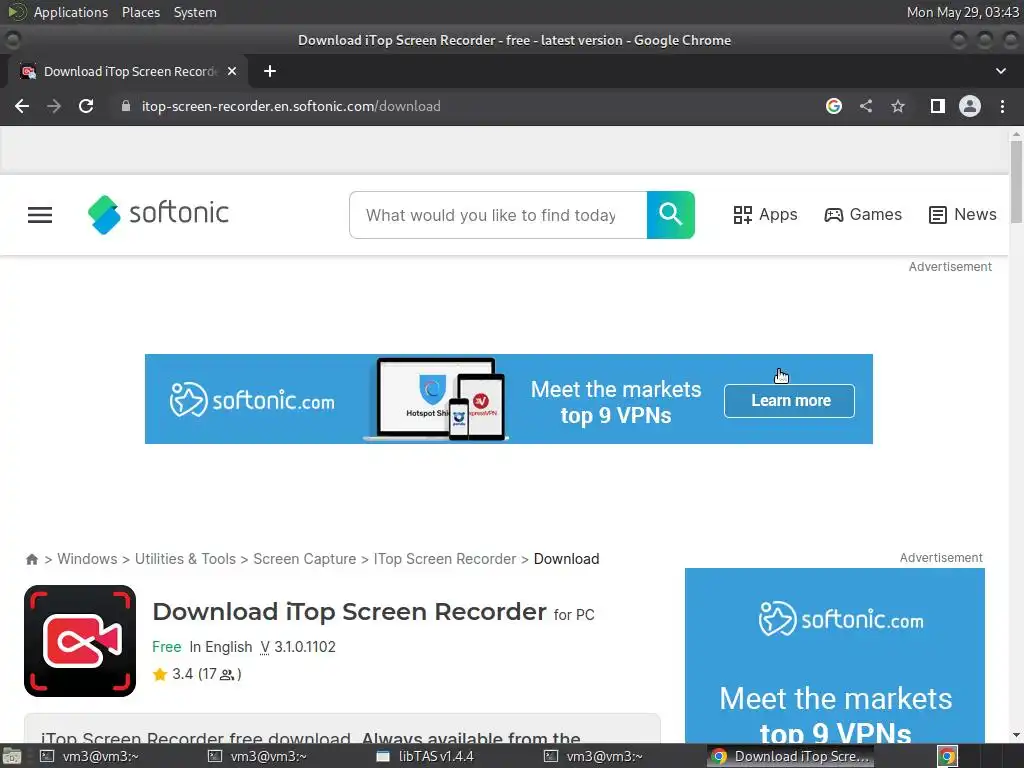Open Screen Capture breadcrumb
The height and width of the screenshot is (768, 1024).
pos(304,559)
